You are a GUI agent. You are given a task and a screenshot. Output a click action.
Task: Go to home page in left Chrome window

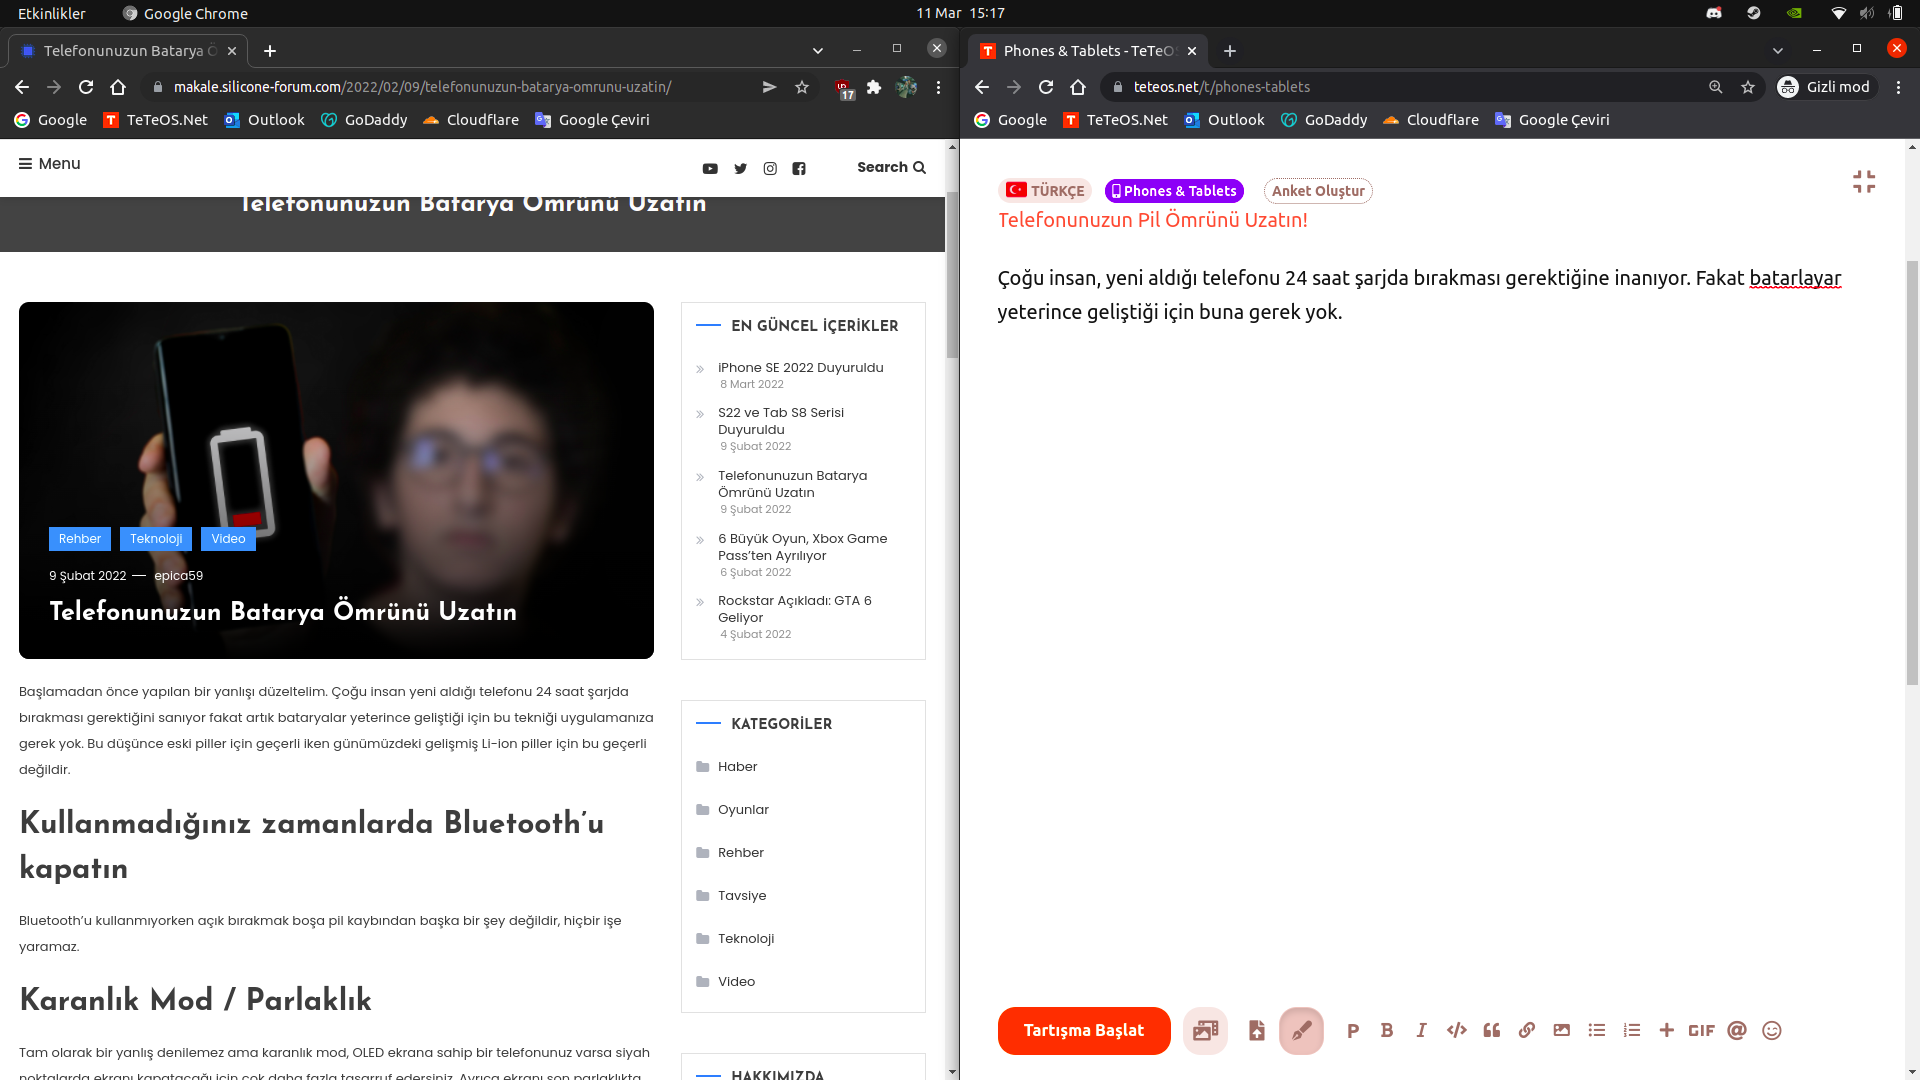click(118, 87)
